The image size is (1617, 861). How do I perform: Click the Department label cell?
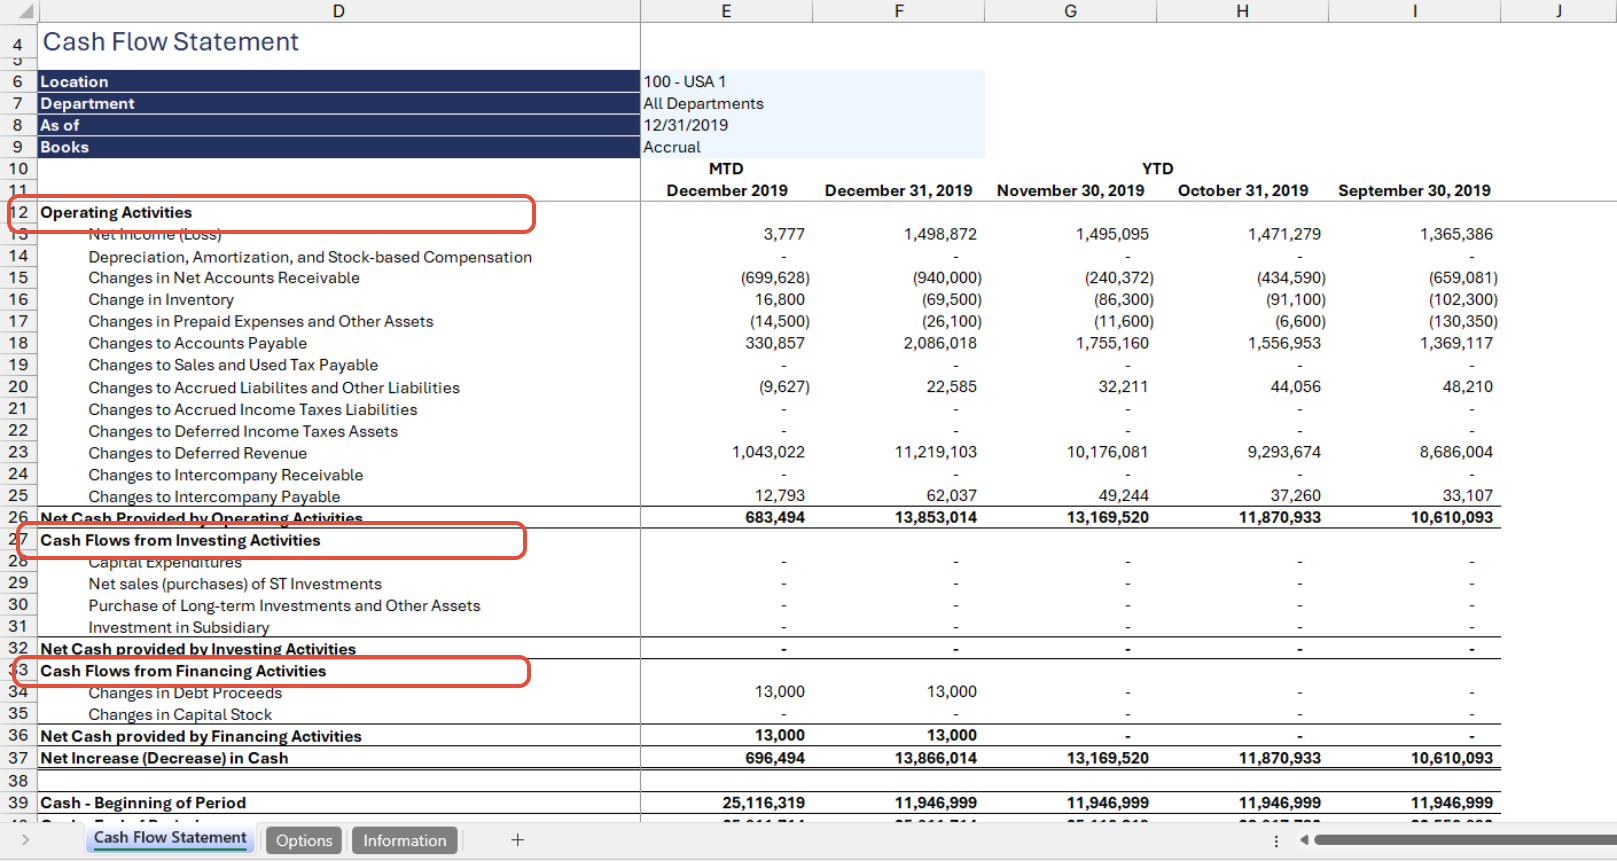coord(338,103)
